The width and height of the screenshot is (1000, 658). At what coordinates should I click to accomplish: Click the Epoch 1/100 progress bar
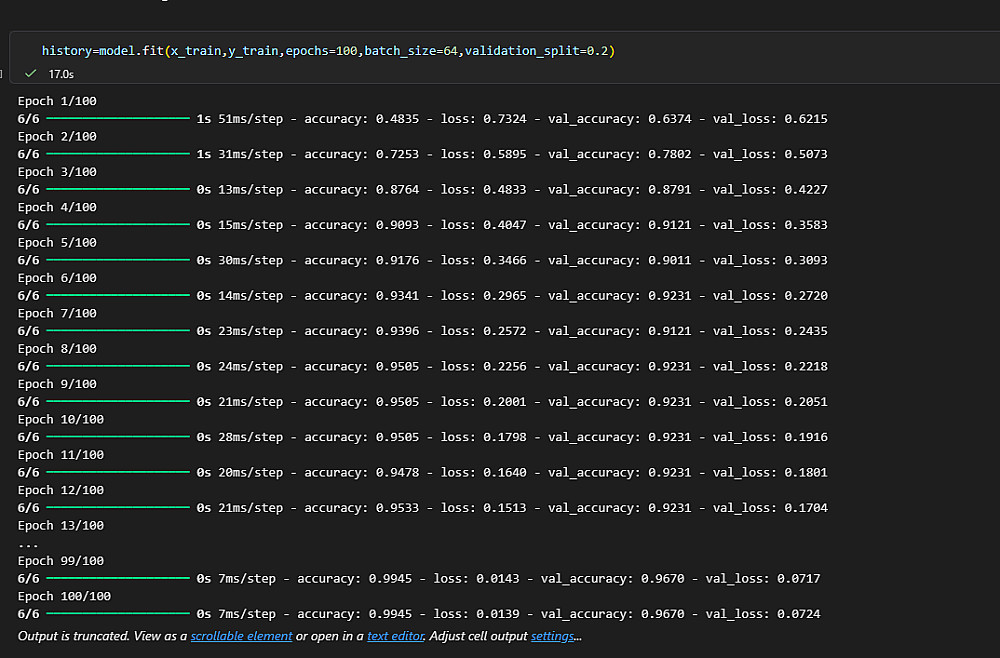[118, 119]
